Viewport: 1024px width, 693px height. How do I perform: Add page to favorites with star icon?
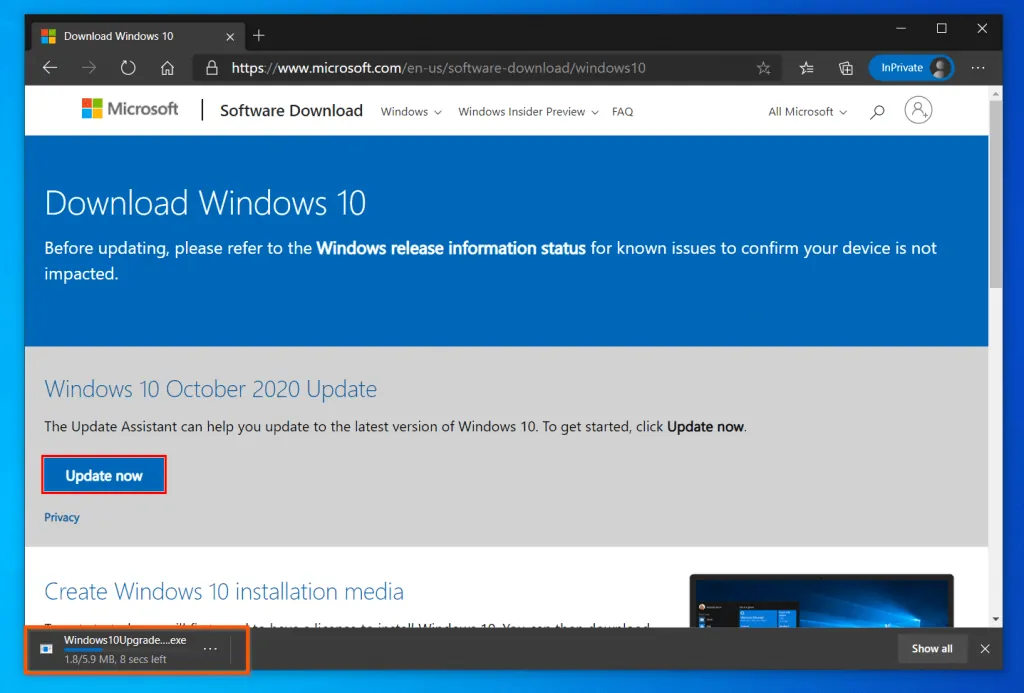(x=763, y=67)
